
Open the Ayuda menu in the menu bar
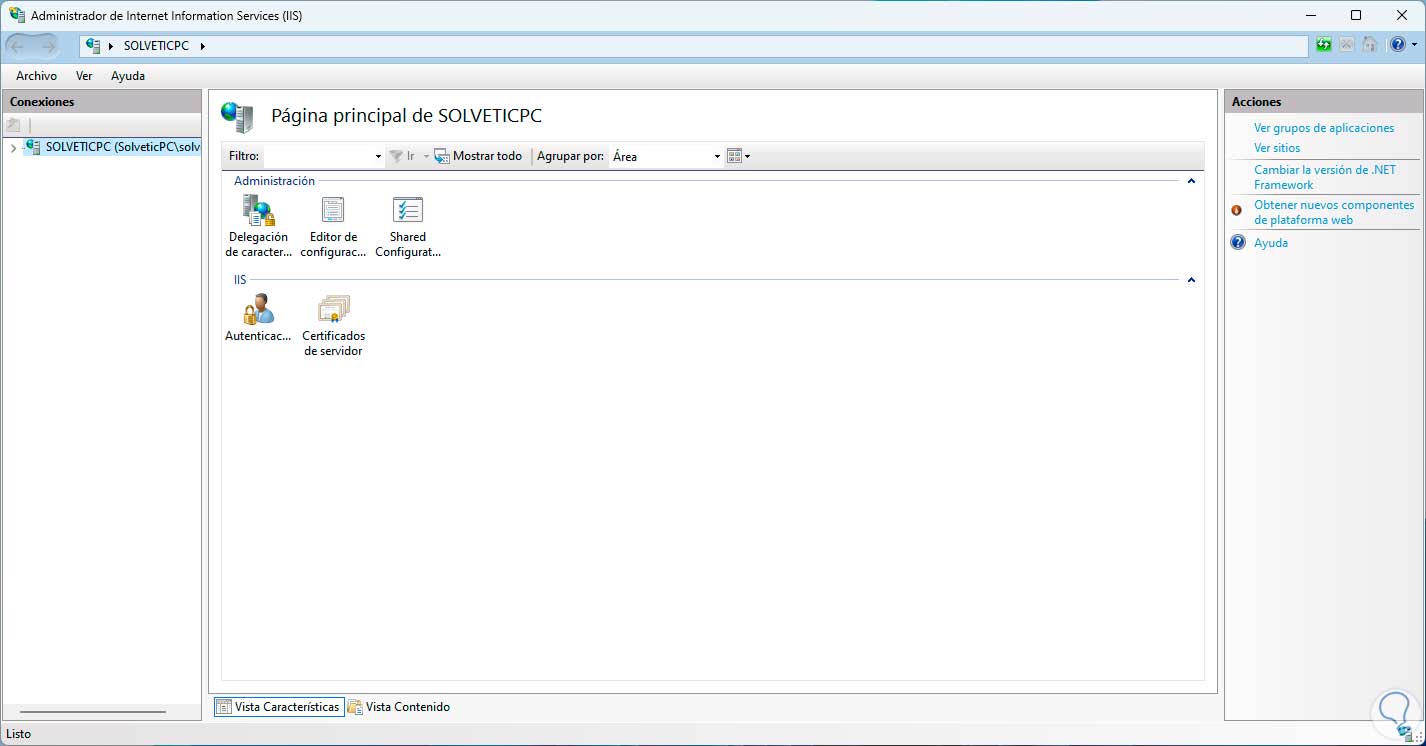point(128,76)
